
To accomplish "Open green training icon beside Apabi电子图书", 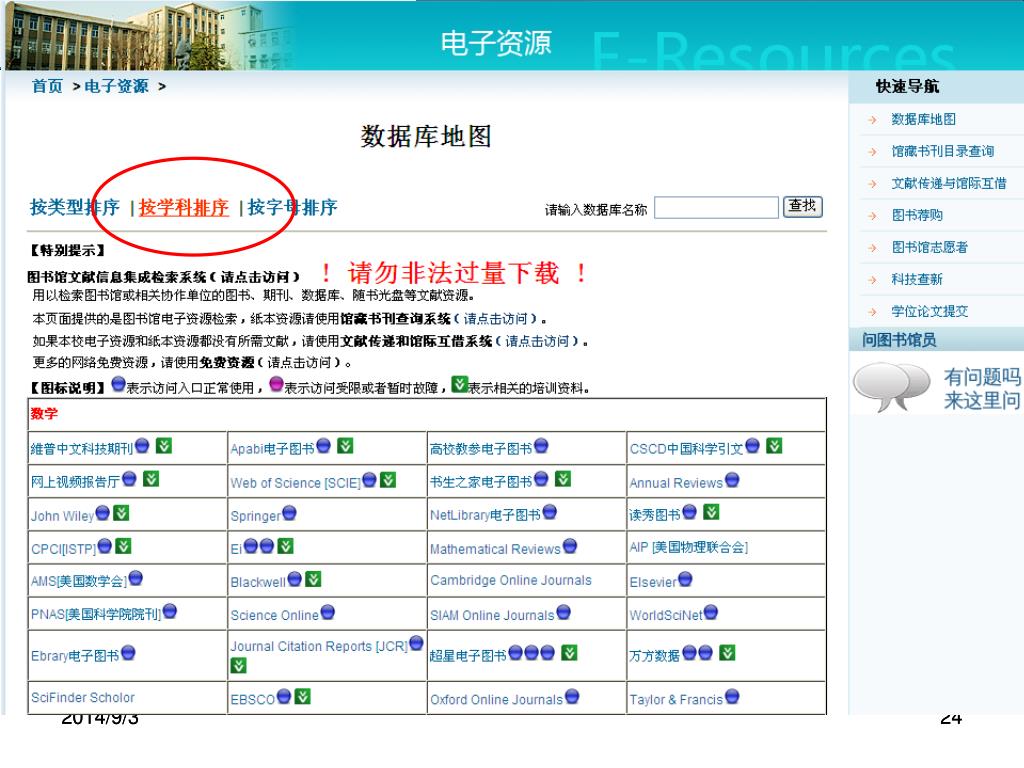I will coord(345,446).
